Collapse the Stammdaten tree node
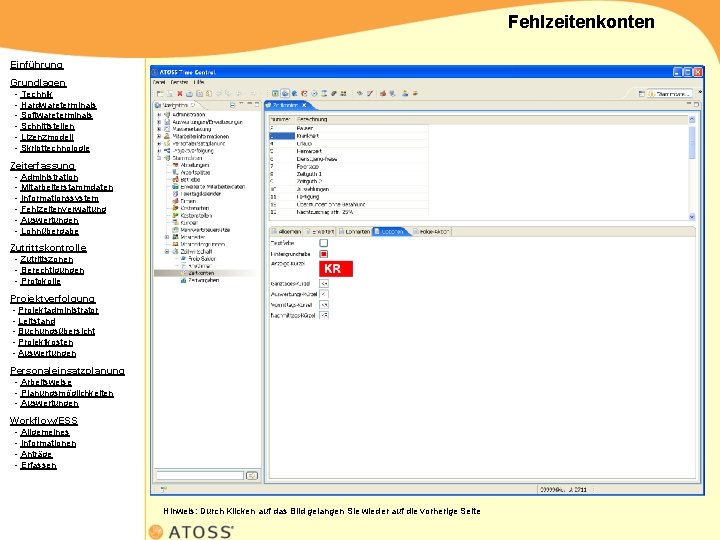The width and height of the screenshot is (720, 540). (x=159, y=158)
